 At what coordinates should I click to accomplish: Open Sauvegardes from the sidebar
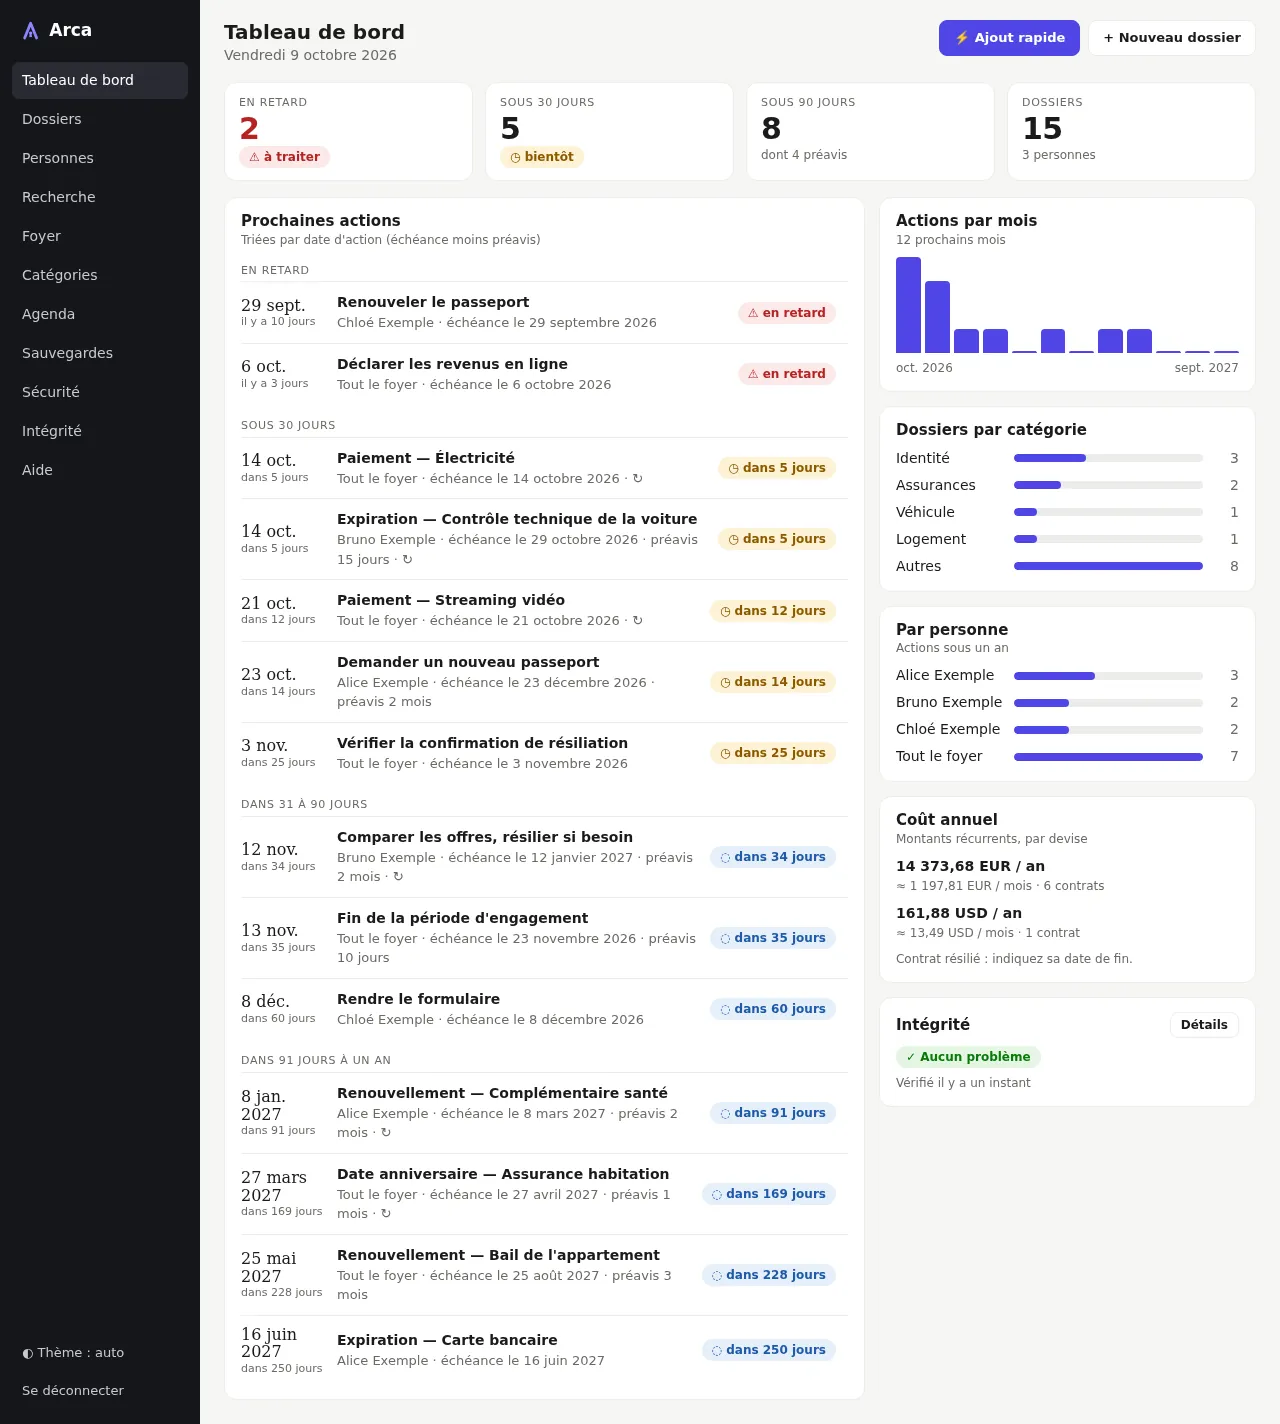tap(100, 353)
